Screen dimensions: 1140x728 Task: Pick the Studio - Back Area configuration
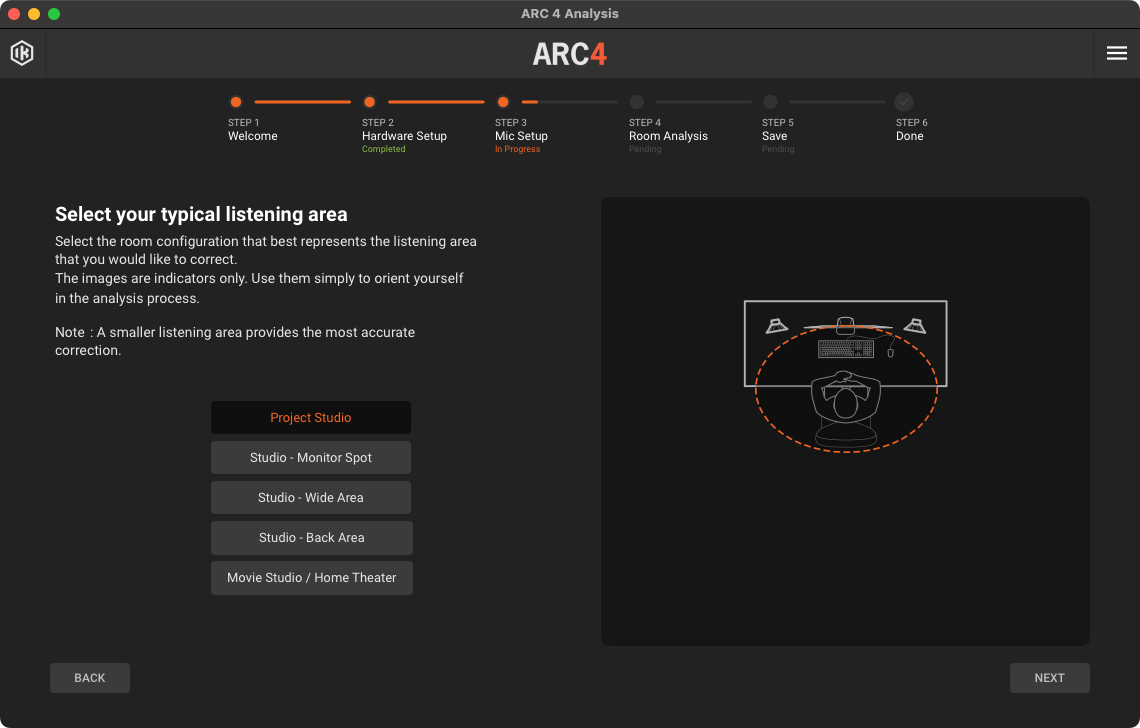311,537
